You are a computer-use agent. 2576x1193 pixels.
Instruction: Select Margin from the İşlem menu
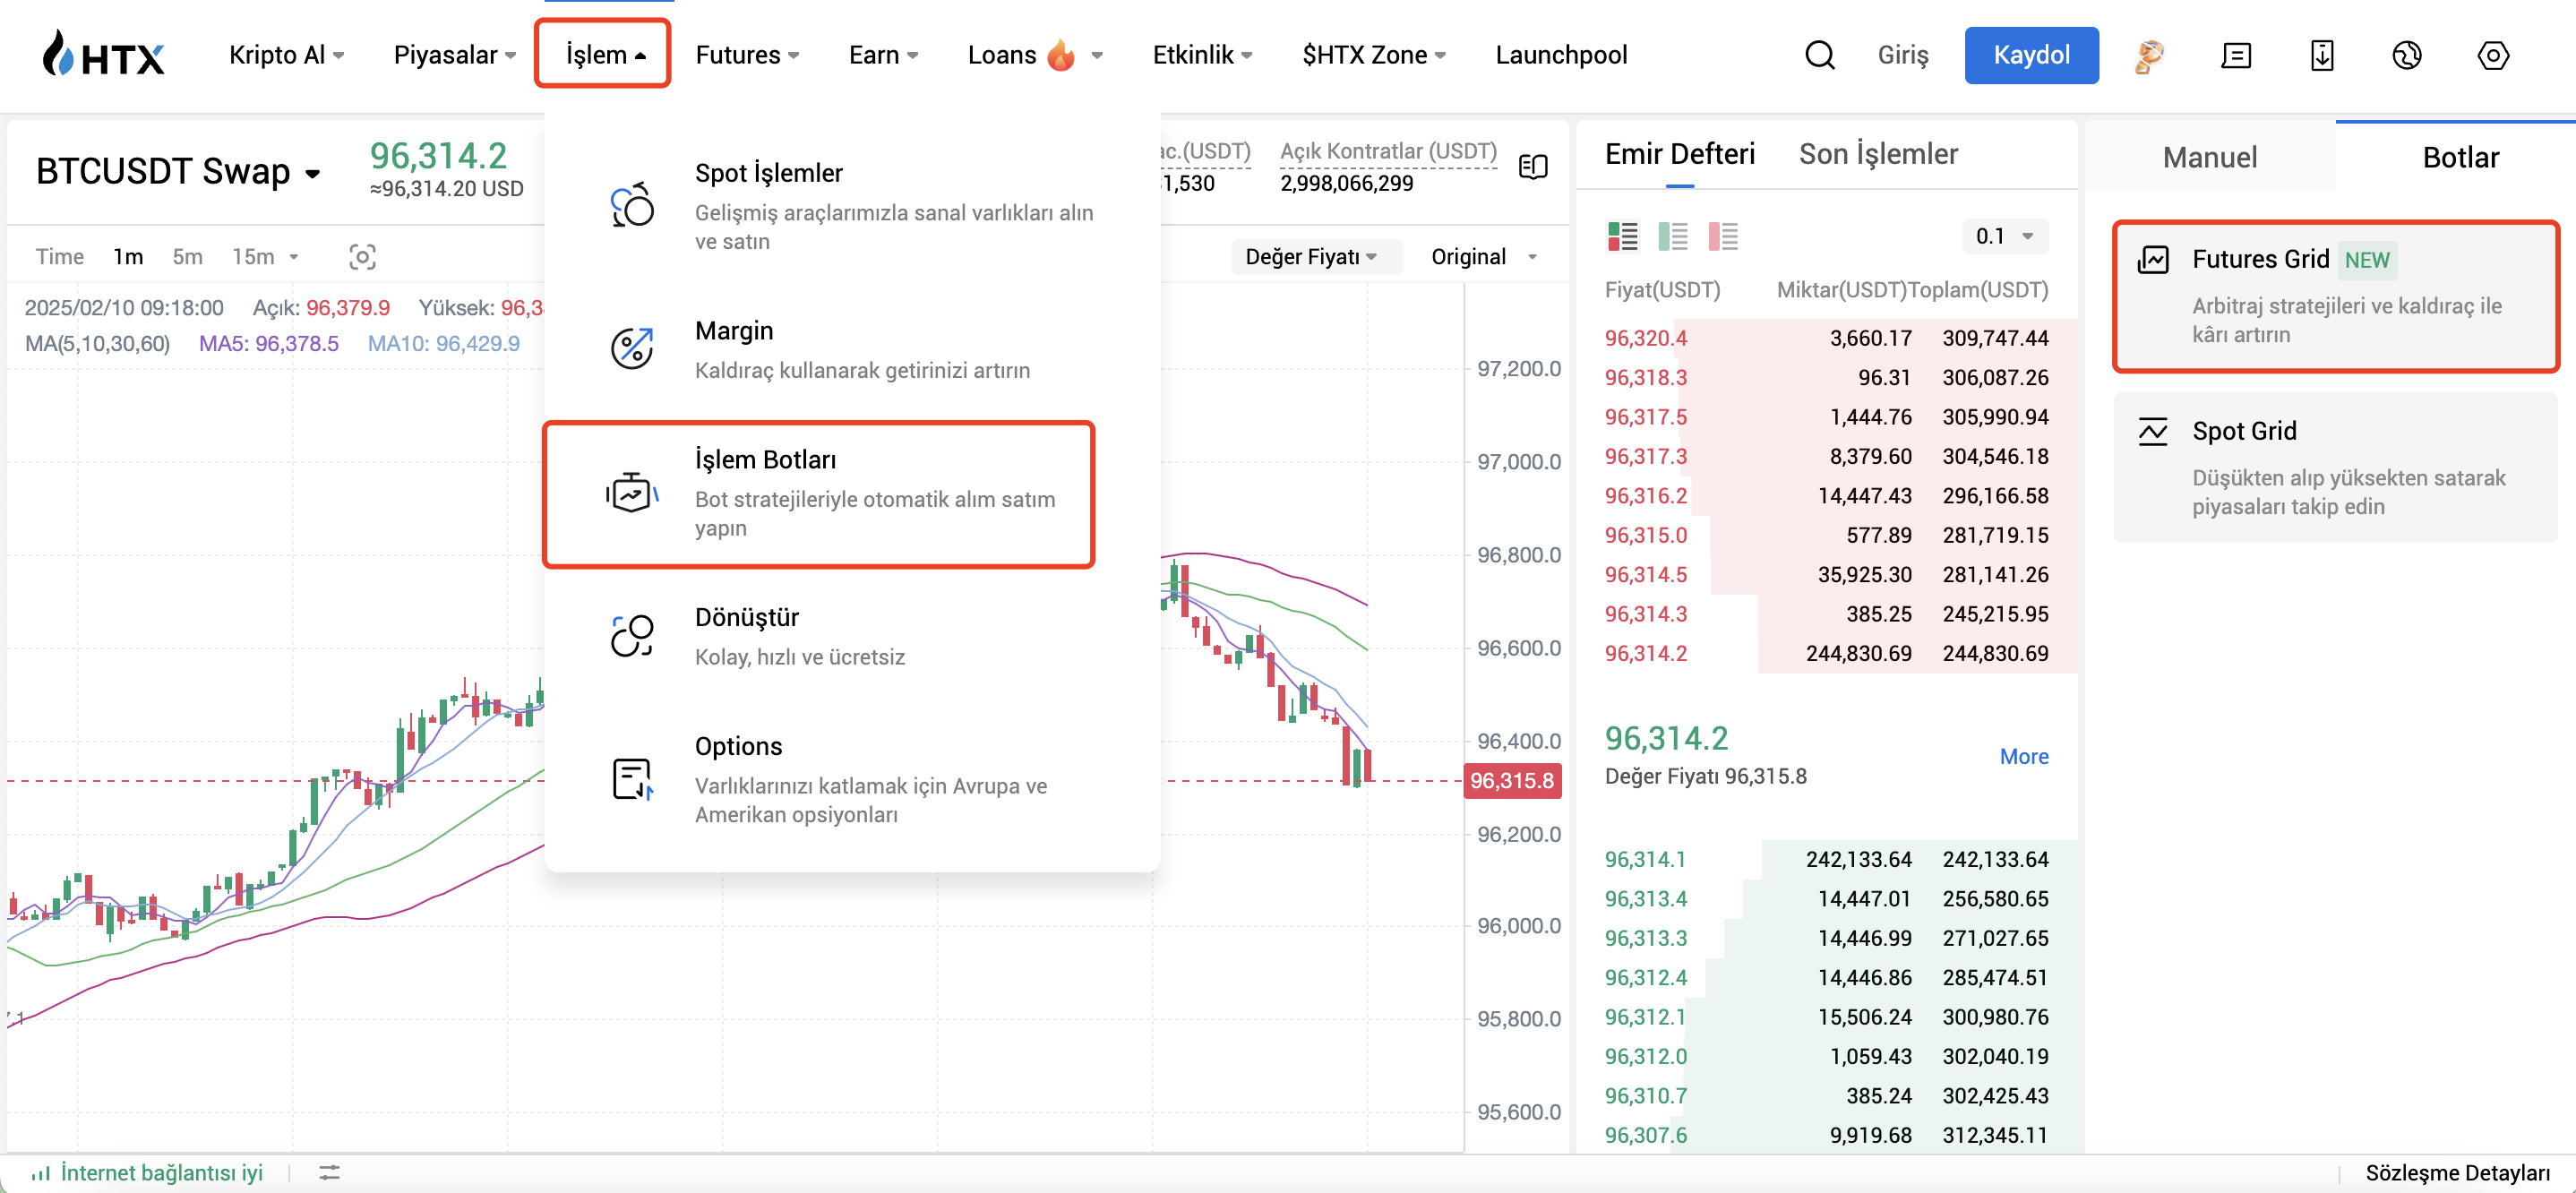[852, 349]
